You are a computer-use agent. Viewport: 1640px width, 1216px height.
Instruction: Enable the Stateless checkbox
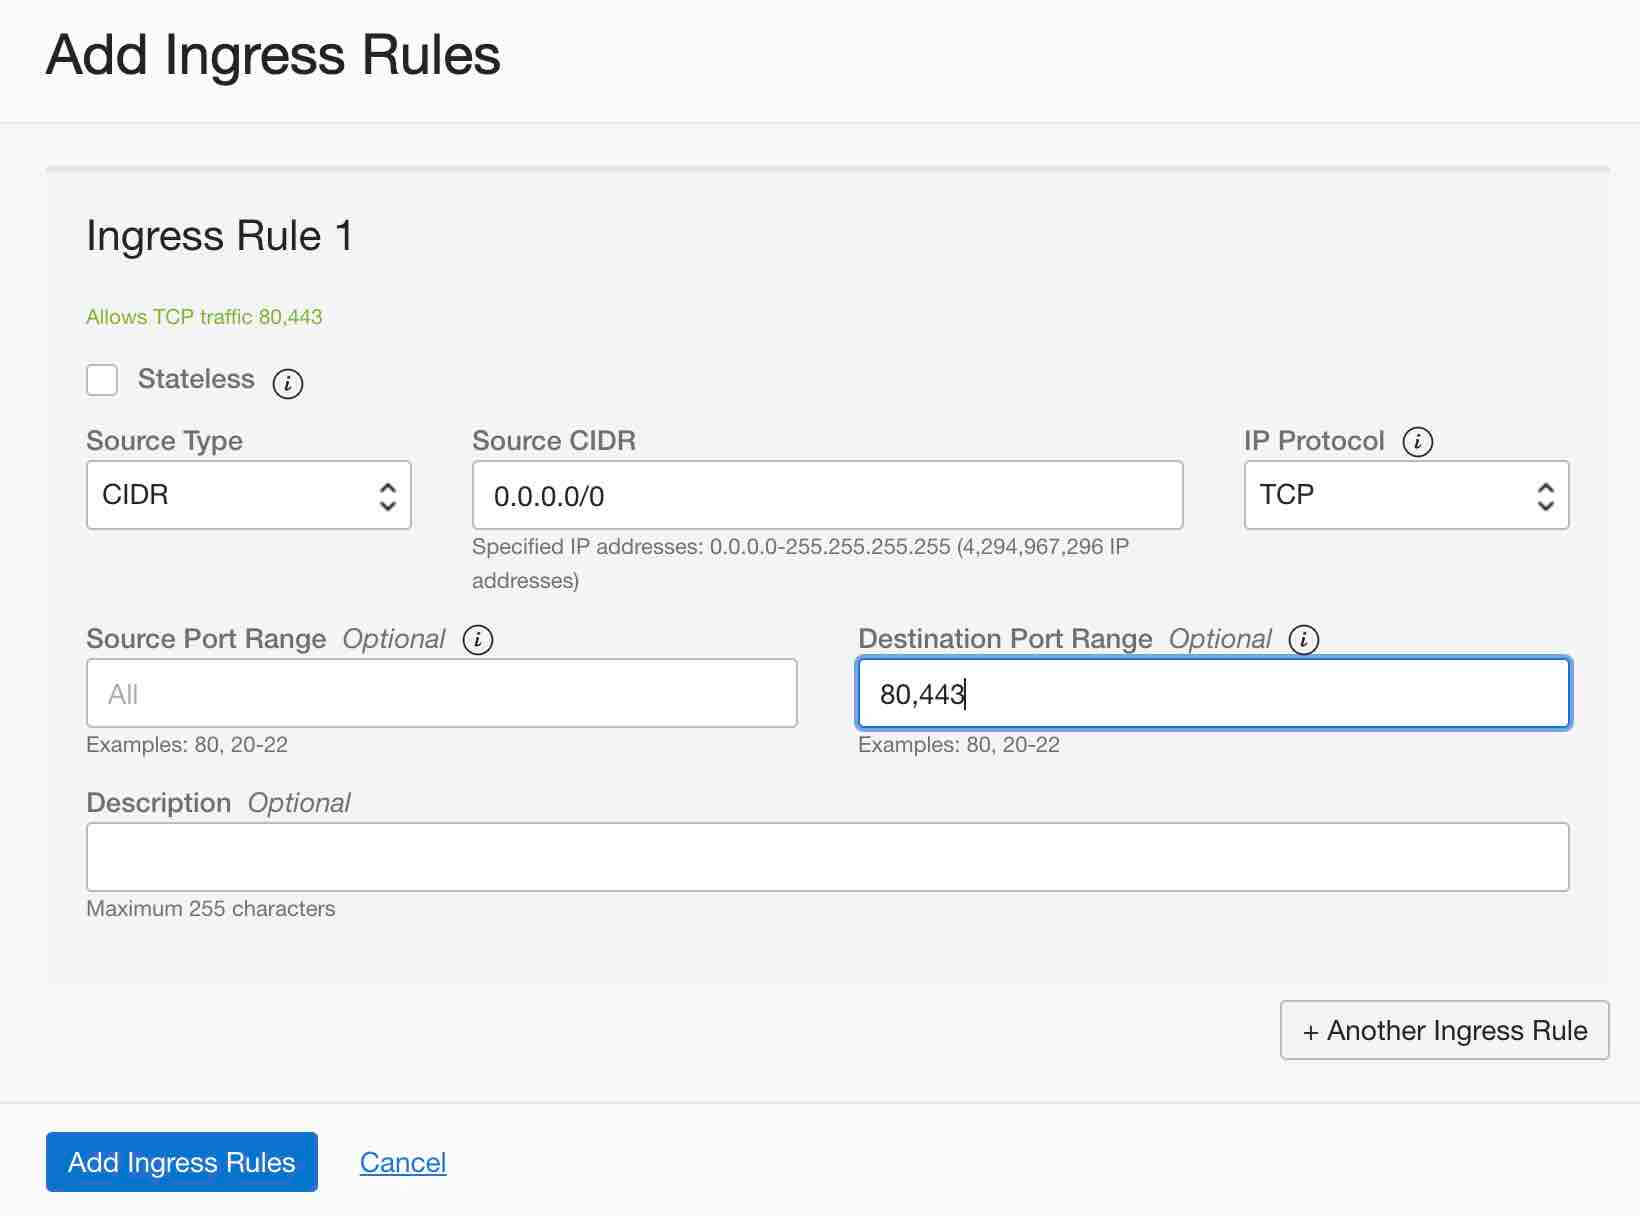tap(102, 380)
